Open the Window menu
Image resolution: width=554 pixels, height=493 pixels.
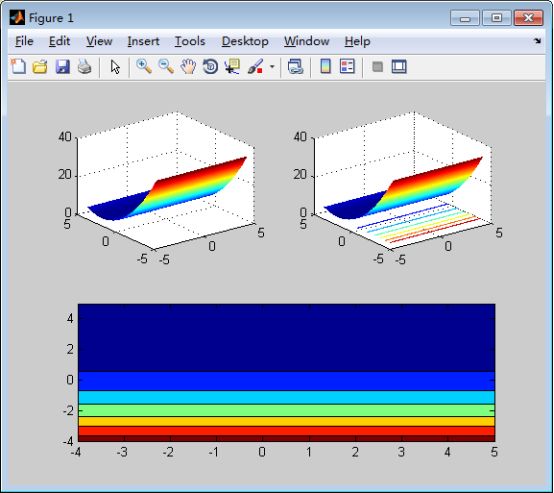coord(307,41)
